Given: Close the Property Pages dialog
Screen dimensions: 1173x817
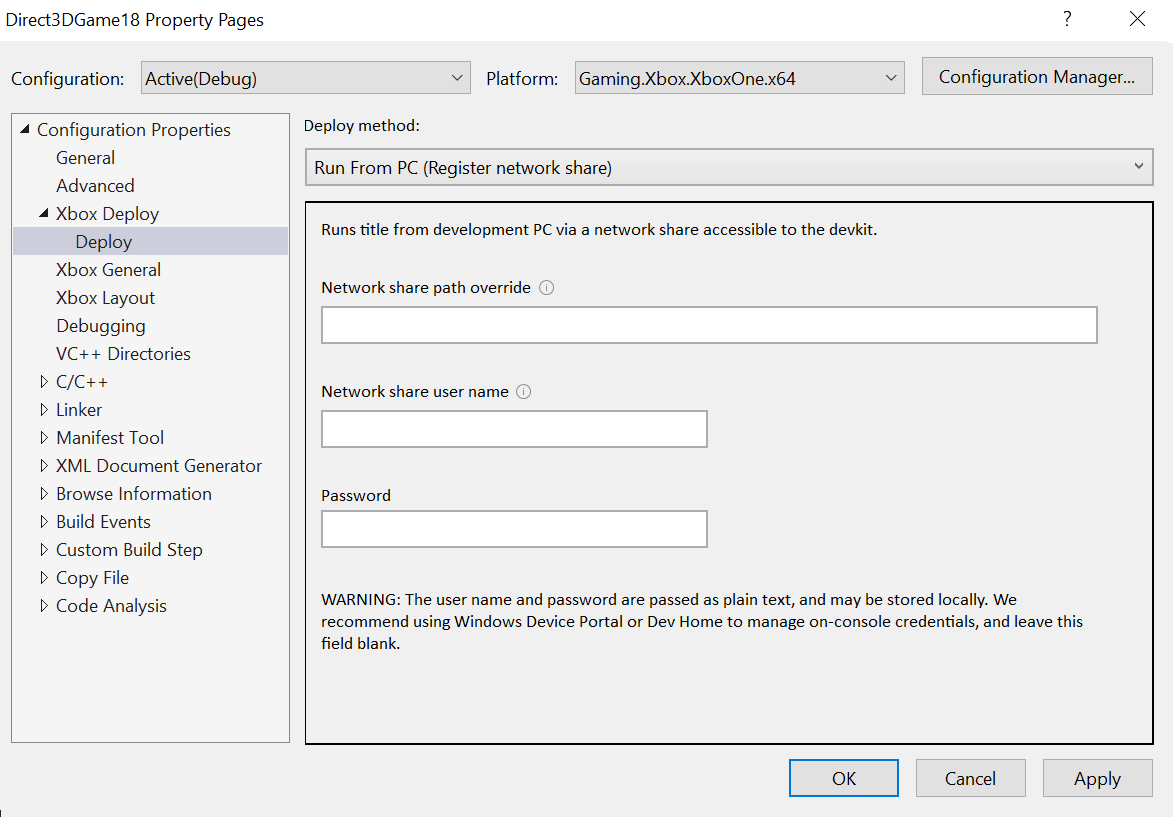Looking at the screenshot, I should pyautogui.click(x=1137, y=19).
